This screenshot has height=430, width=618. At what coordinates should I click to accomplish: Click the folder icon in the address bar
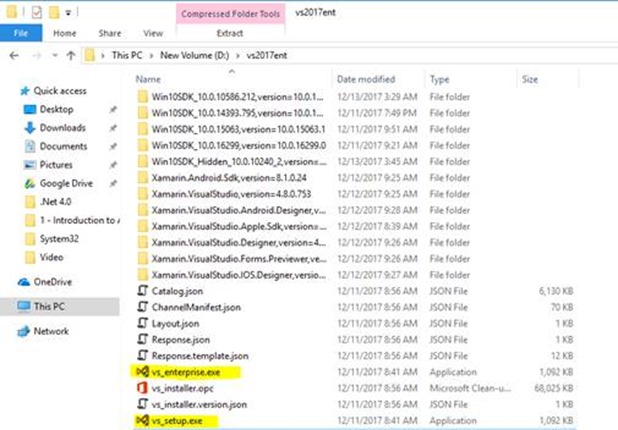pos(90,55)
